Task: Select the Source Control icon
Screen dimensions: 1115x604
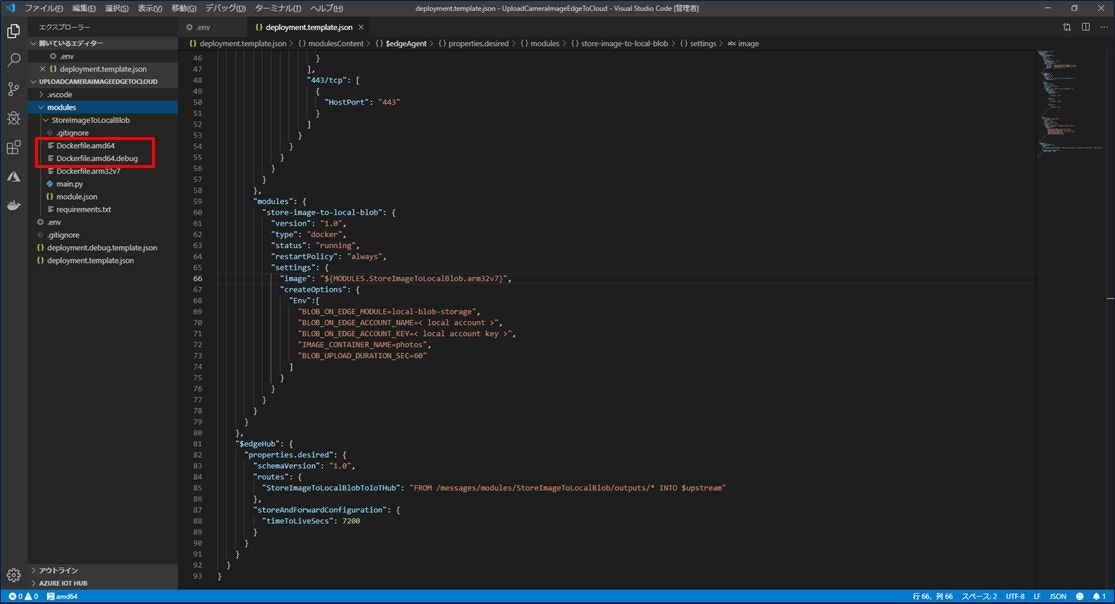Action: click(13, 88)
